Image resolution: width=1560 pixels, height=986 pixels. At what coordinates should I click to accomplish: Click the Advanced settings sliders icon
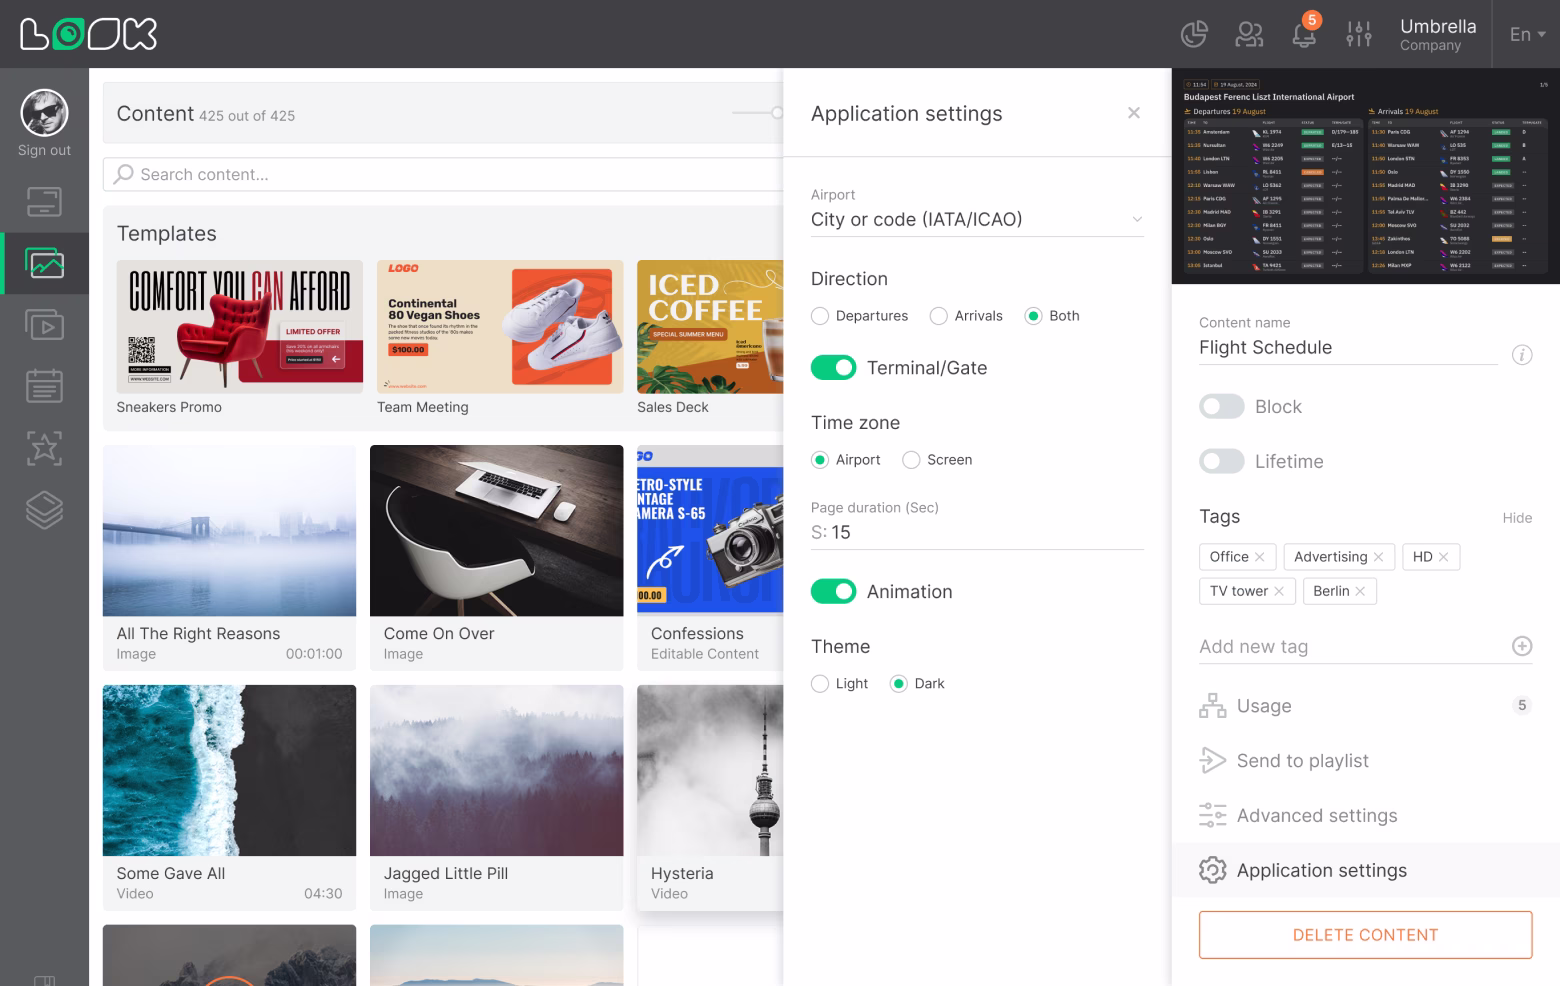click(1212, 816)
